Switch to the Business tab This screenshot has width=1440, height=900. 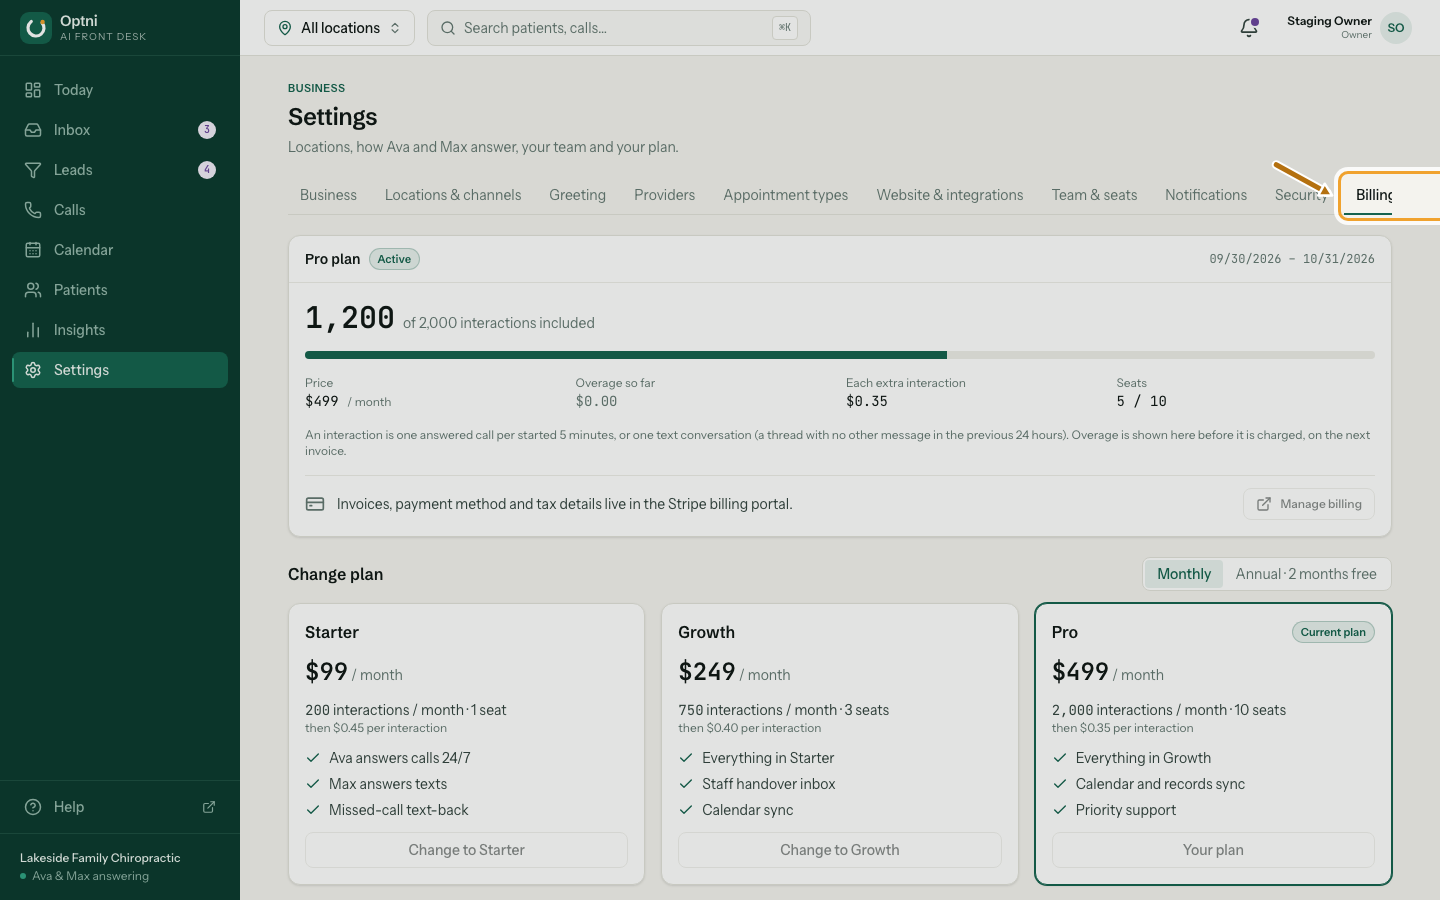point(328,195)
